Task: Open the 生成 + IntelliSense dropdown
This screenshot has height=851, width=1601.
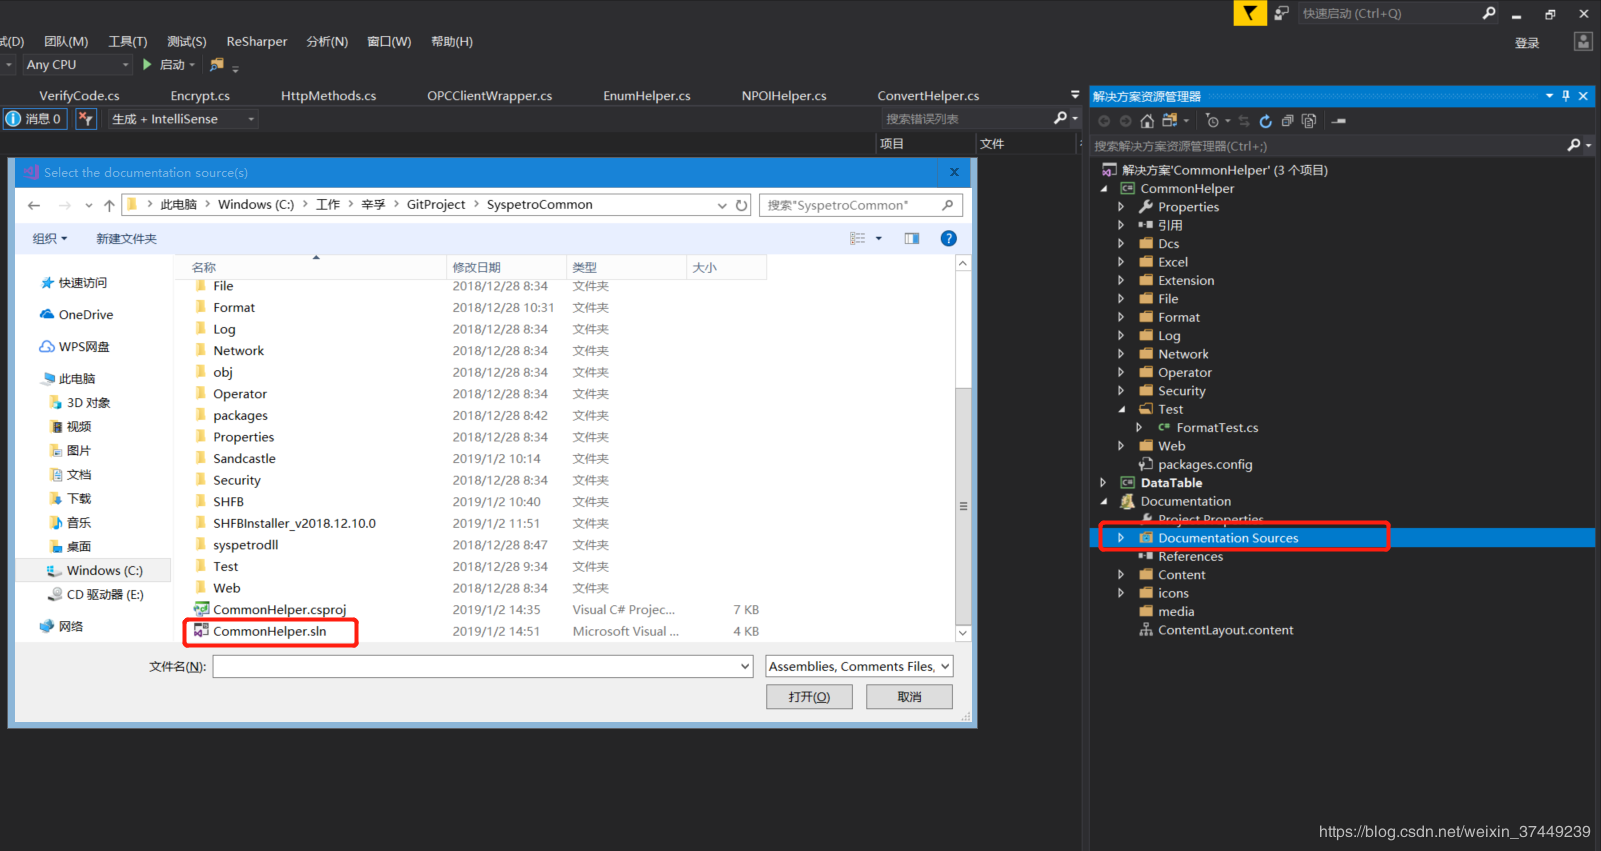Action: pos(181,119)
